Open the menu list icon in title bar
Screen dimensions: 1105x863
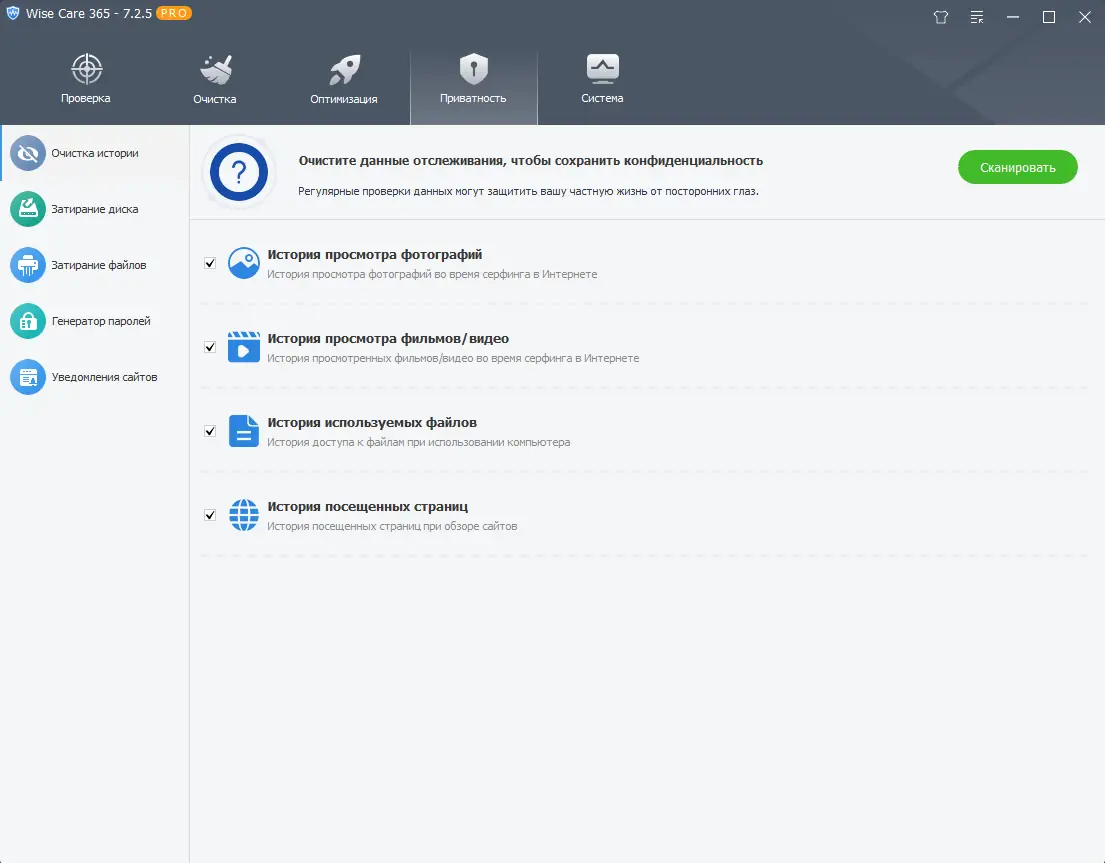(x=977, y=17)
